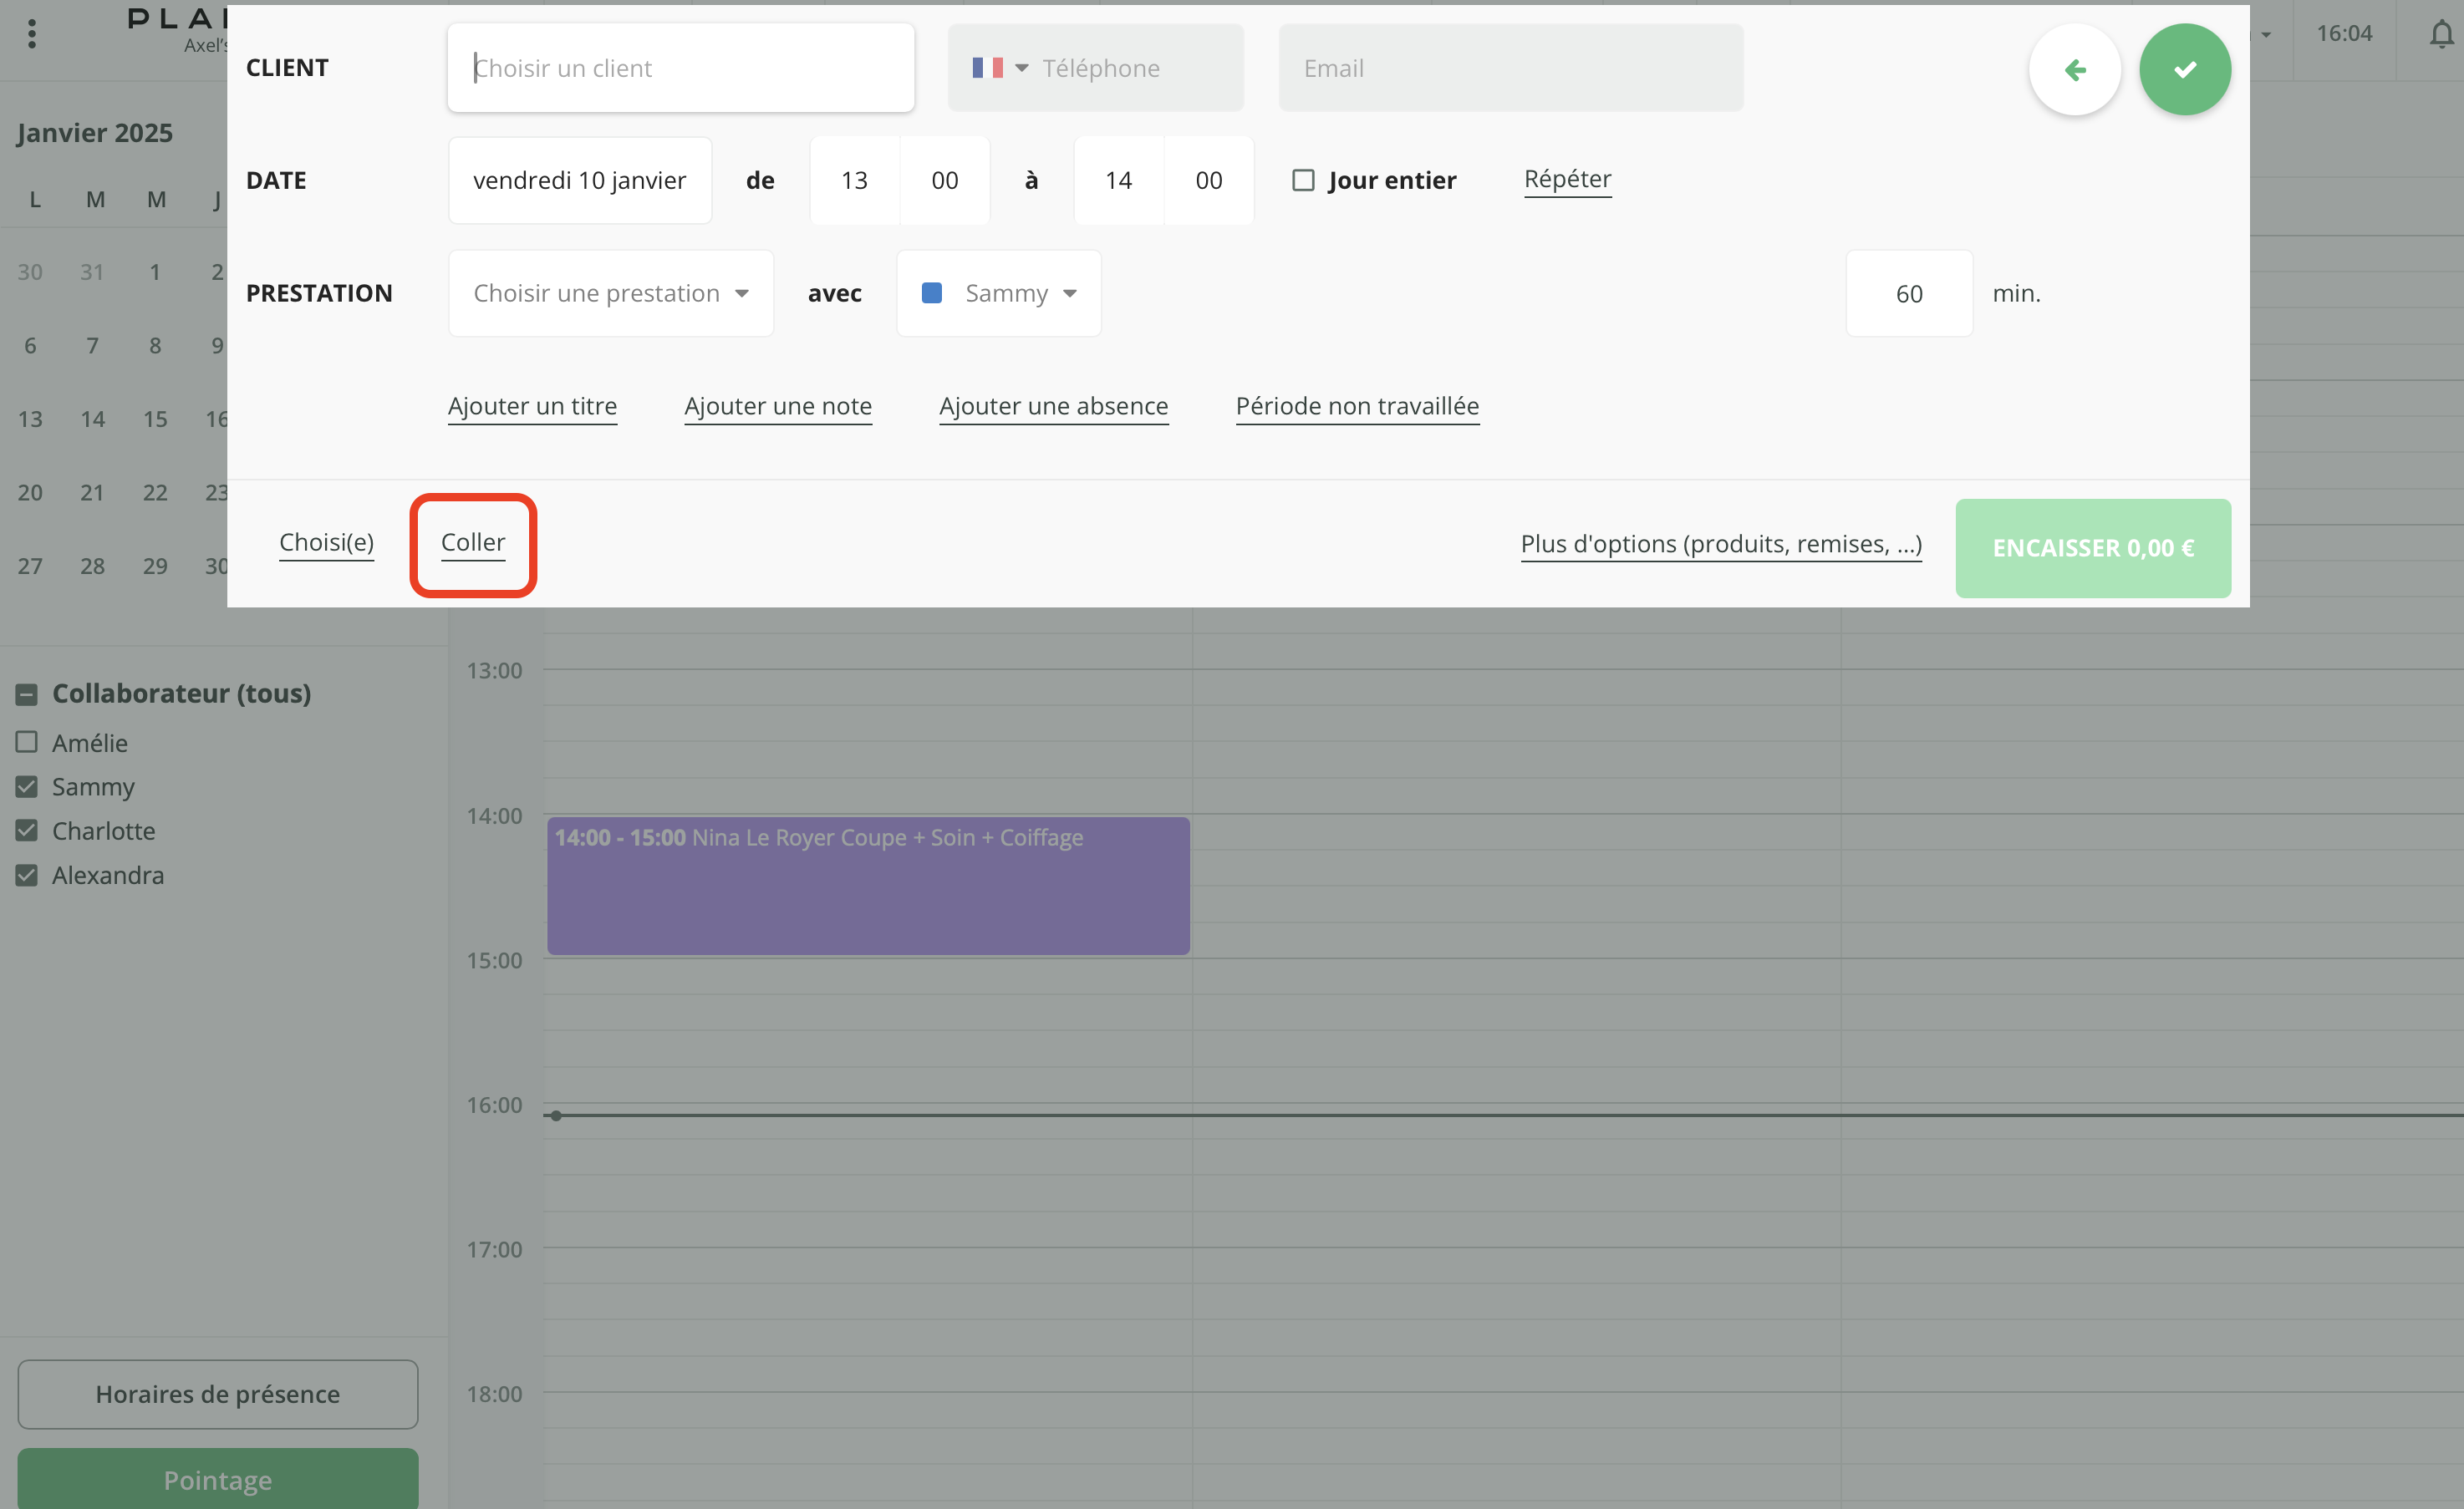This screenshot has width=2464, height=1509.
Task: Toggle the Jour entier checkbox
Action: pos(1302,180)
